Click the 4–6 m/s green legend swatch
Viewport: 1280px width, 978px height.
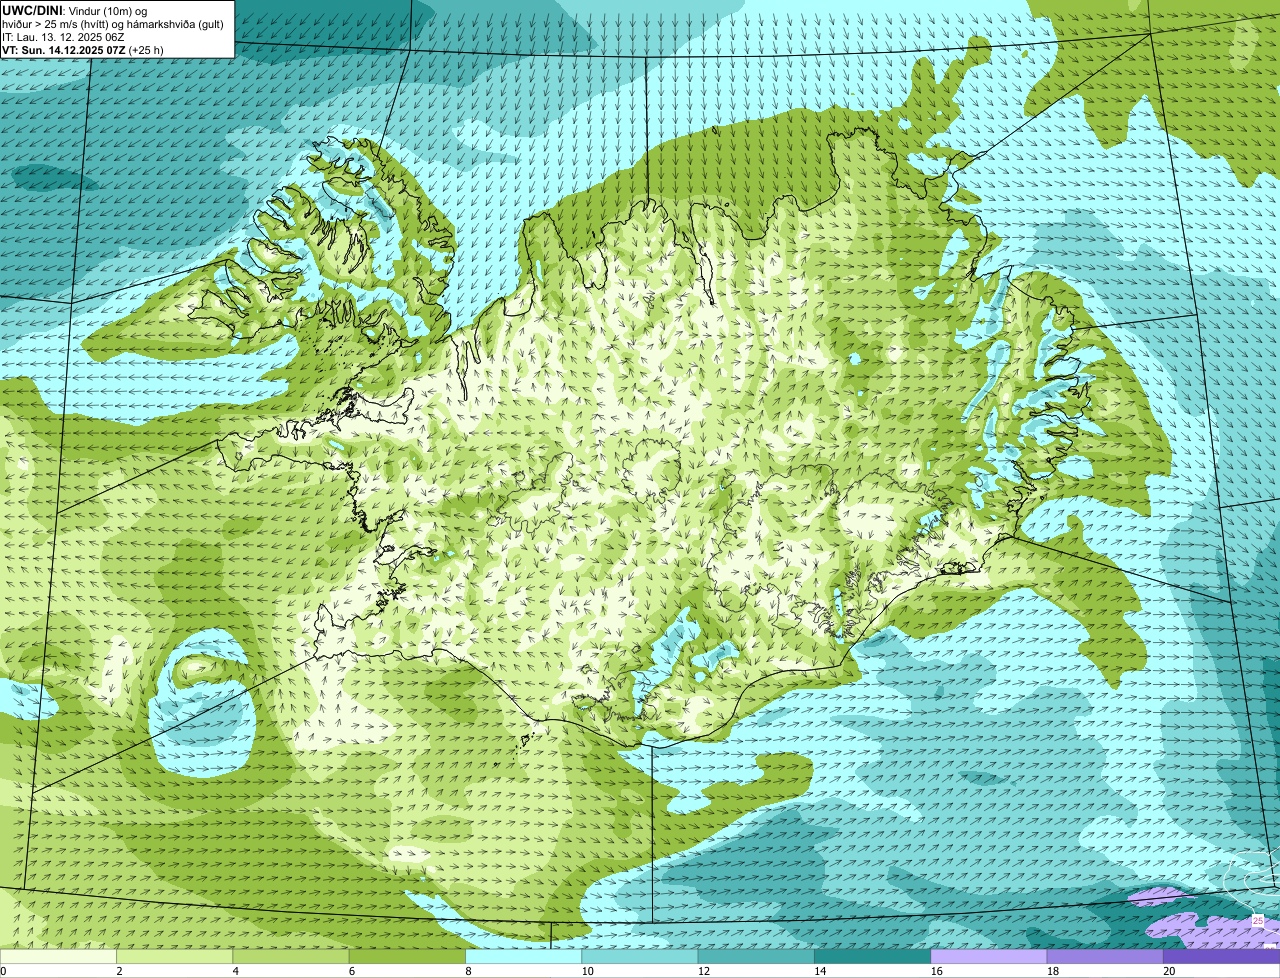click(x=291, y=956)
